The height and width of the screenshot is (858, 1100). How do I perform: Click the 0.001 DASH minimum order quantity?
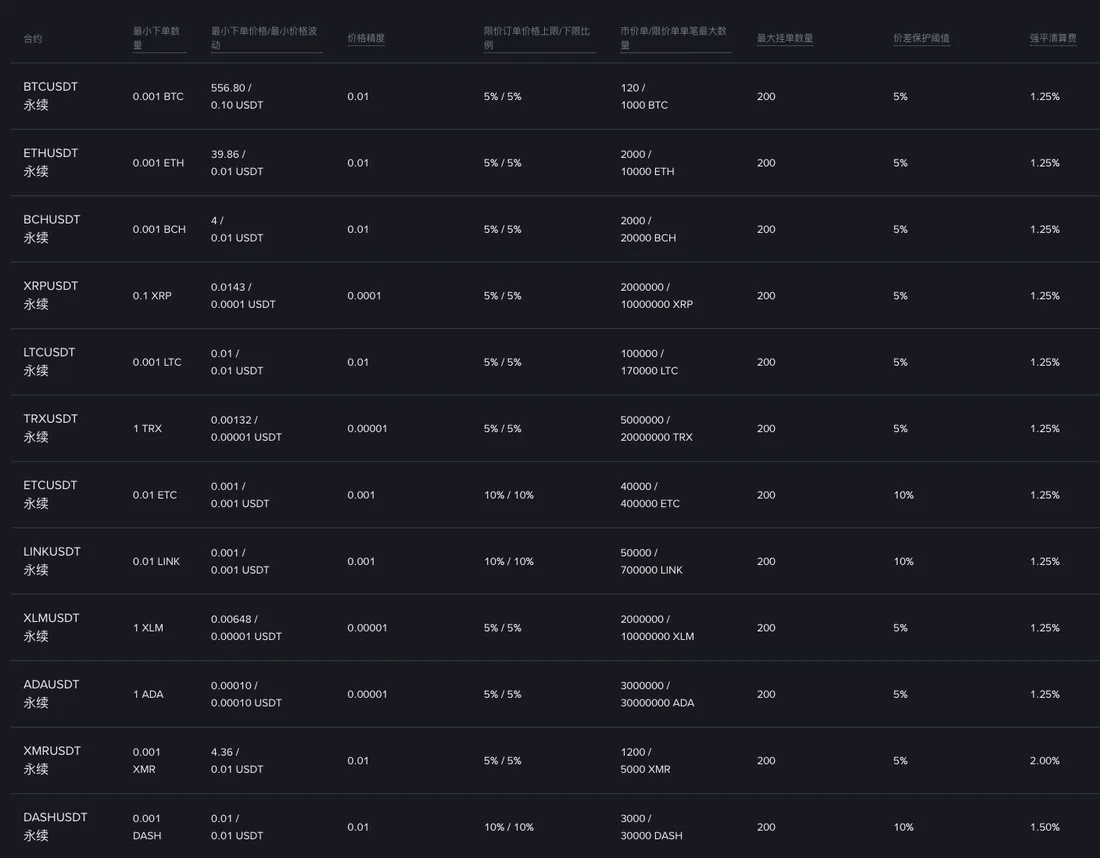[147, 827]
